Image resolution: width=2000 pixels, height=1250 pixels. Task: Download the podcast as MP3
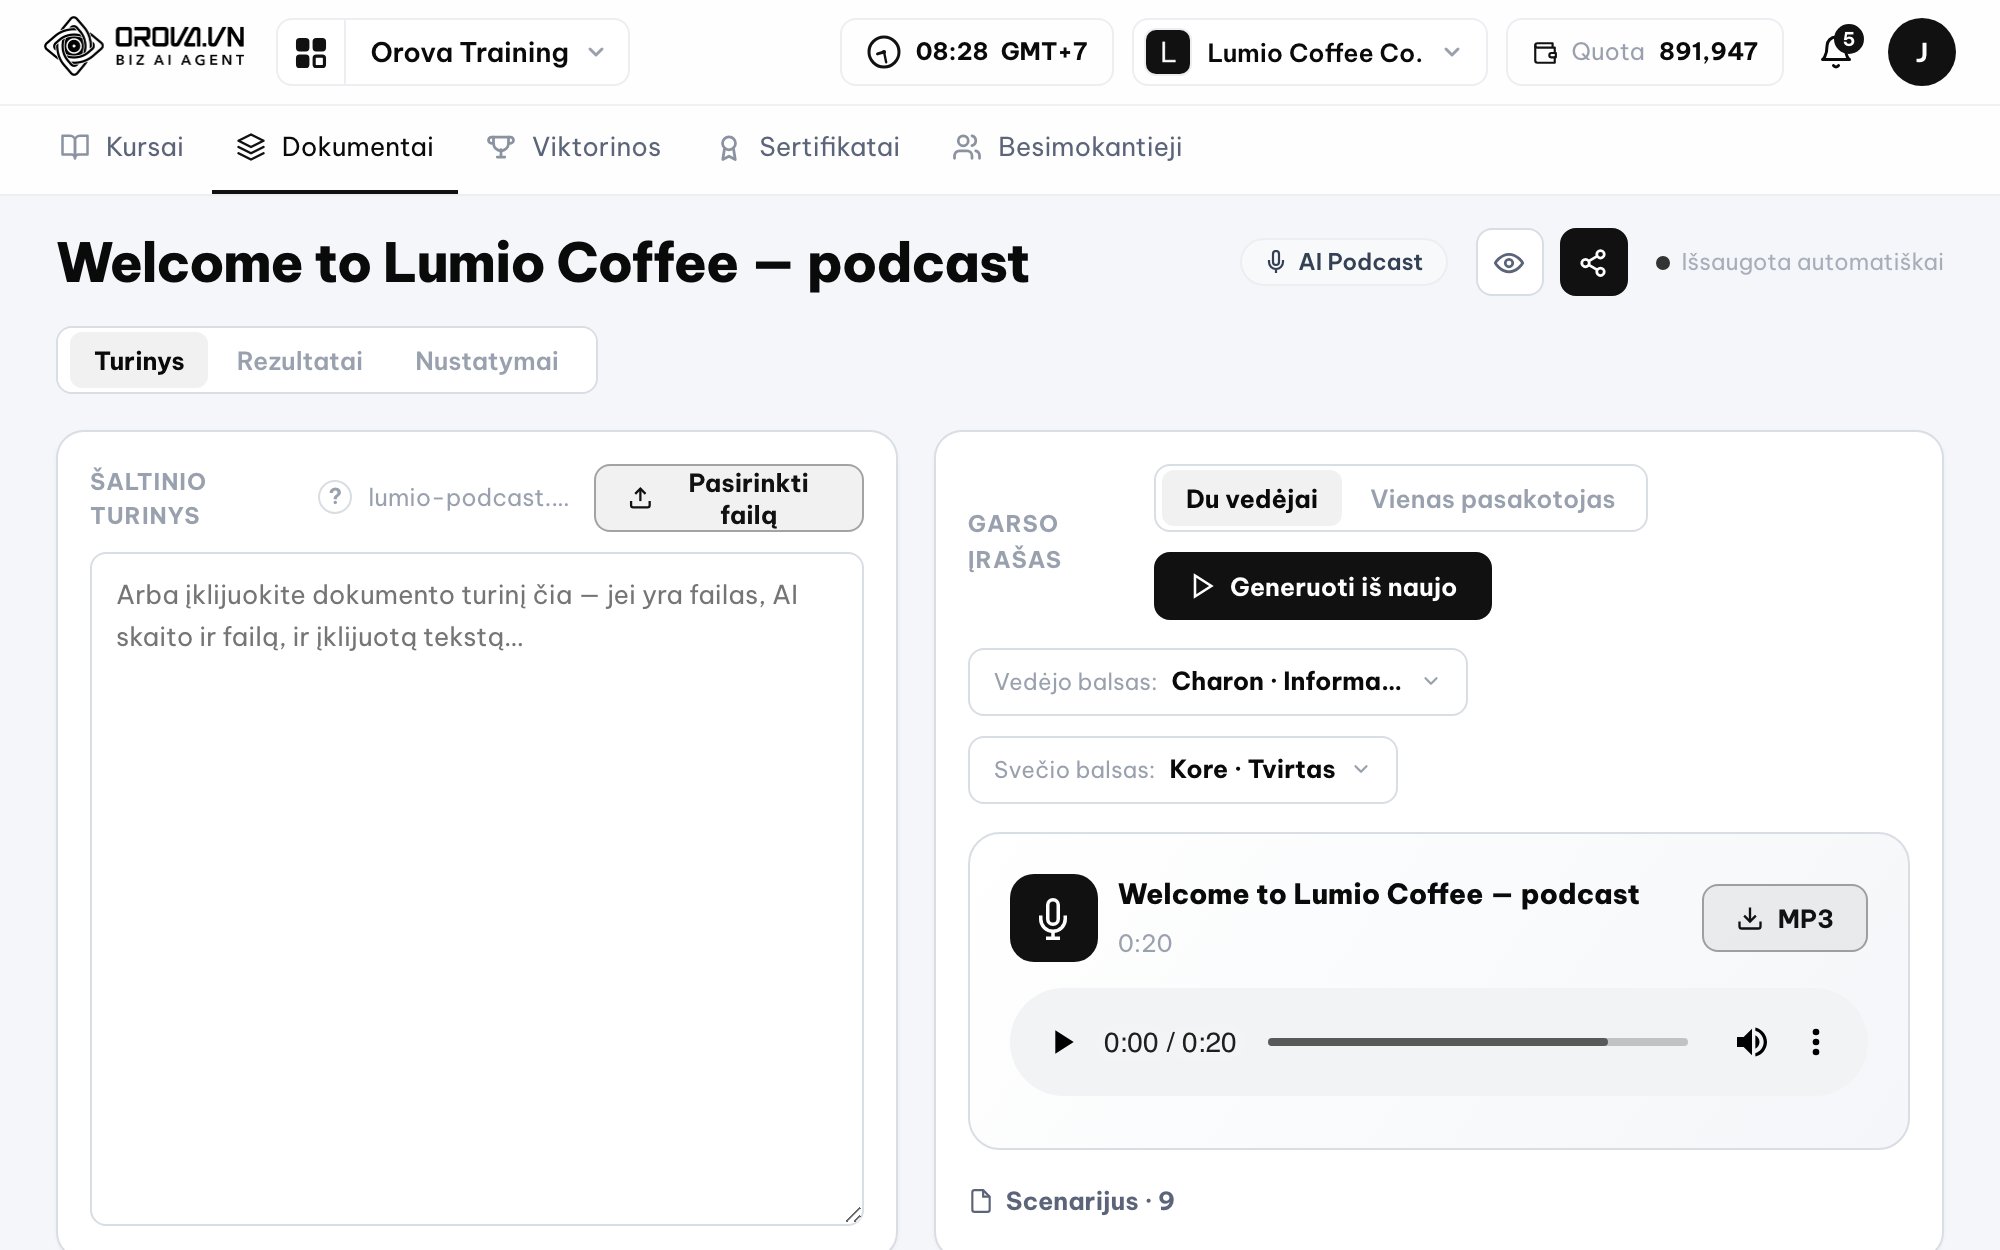[x=1785, y=918]
